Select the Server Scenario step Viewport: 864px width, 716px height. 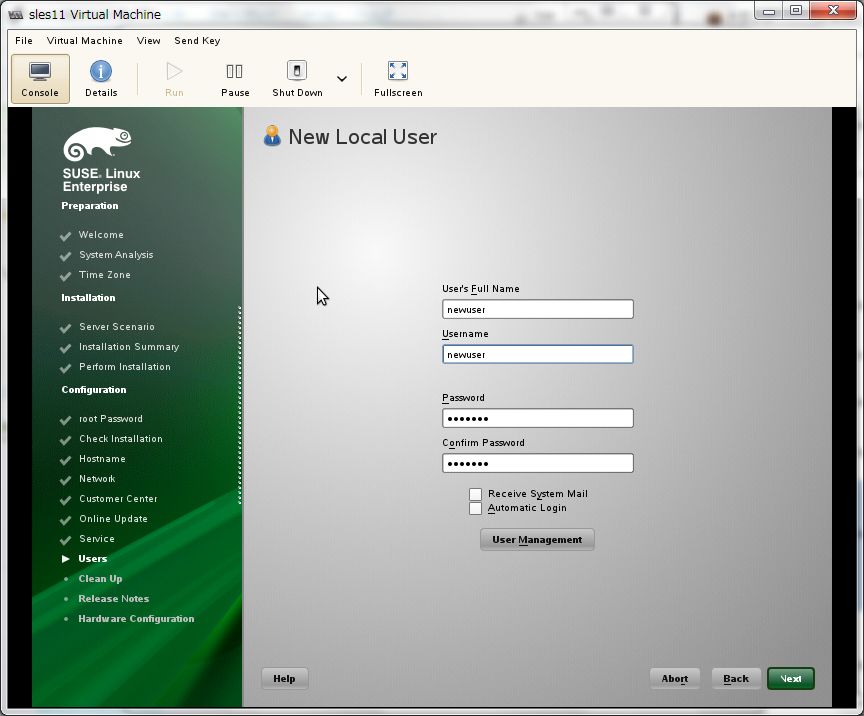point(117,327)
